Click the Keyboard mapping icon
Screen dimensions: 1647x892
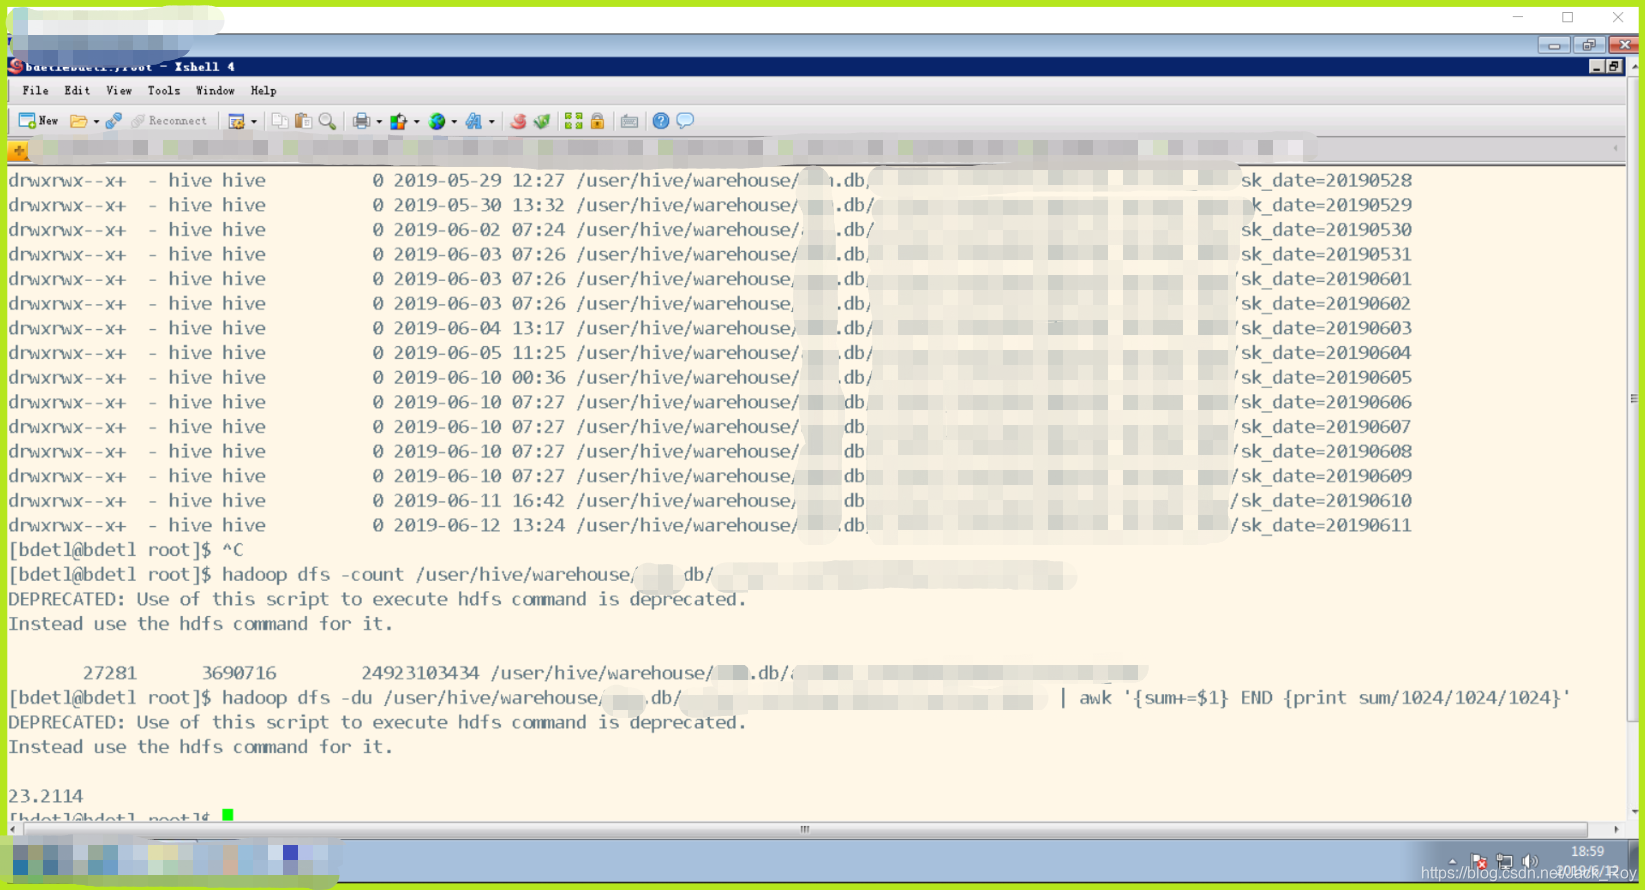[x=629, y=121]
